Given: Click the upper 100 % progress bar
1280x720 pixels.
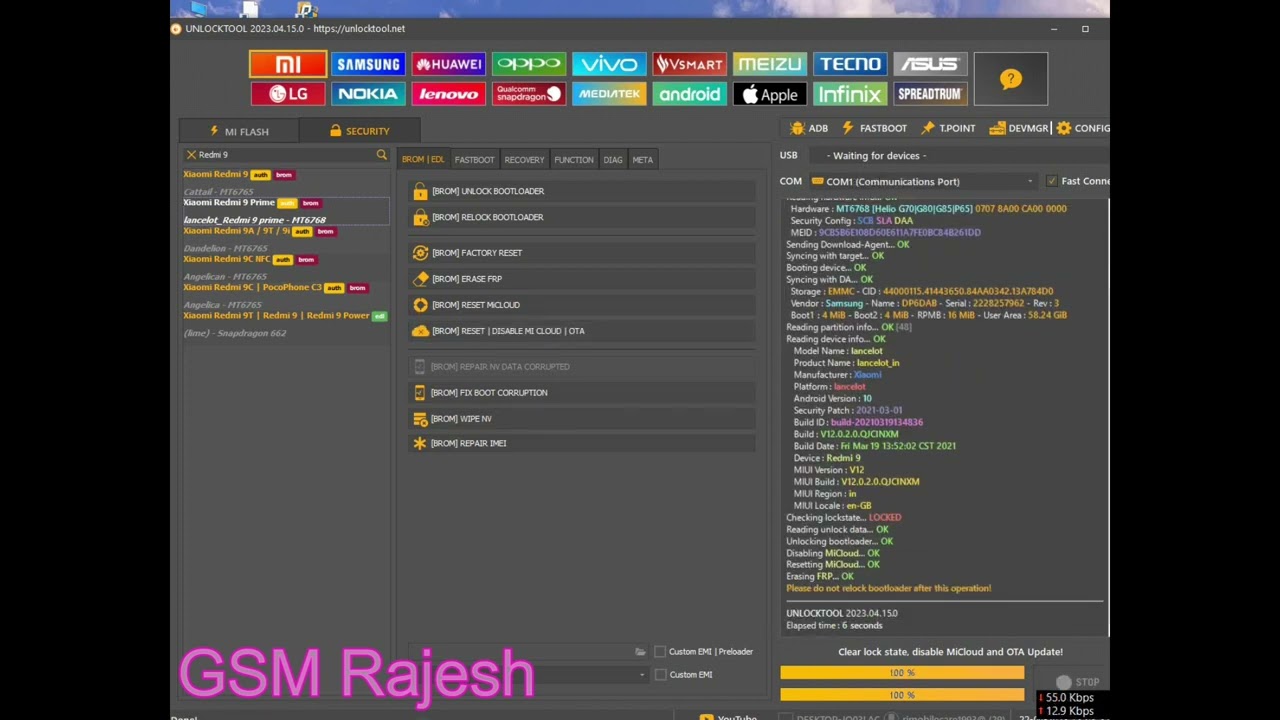Looking at the screenshot, I should click(x=902, y=673).
